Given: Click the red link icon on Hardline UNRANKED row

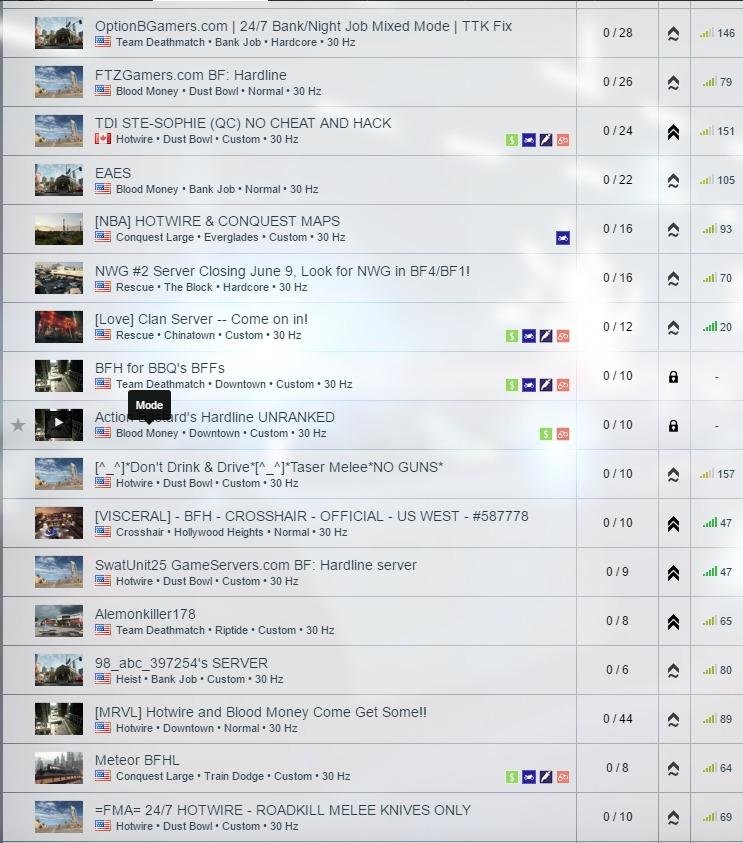Looking at the screenshot, I should tap(563, 434).
